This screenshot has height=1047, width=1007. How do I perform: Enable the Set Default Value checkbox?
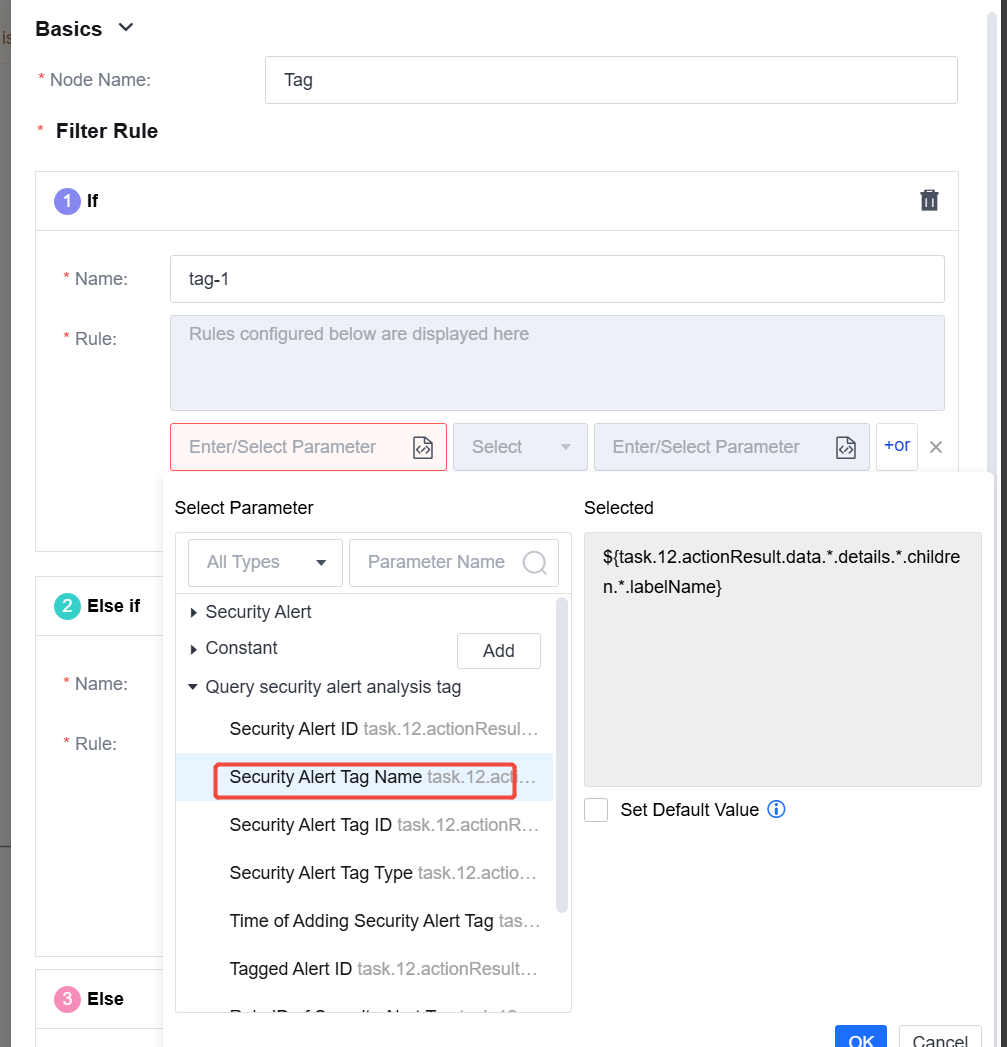tap(596, 810)
